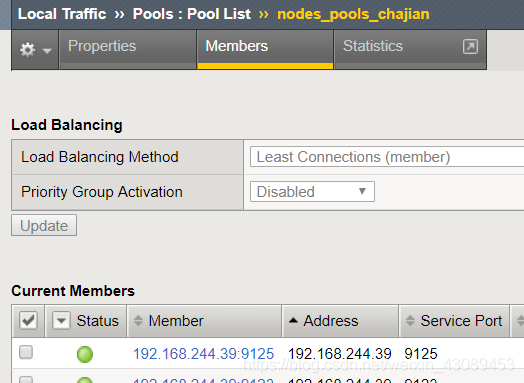
Task: Click green status icon for 192.168.244.39:9125
Action: (85, 354)
